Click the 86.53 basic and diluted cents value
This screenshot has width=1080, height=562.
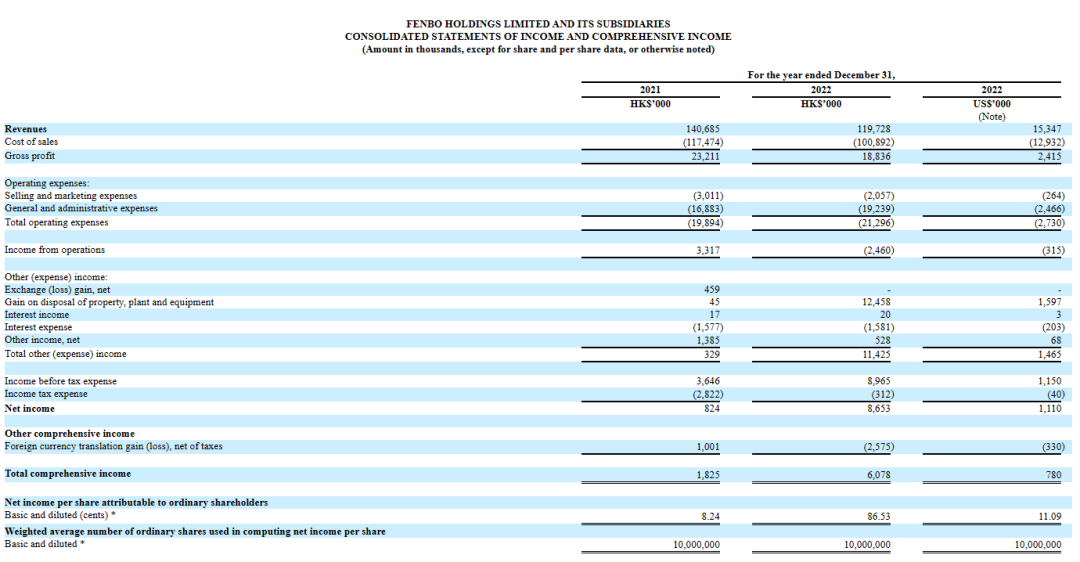click(879, 517)
